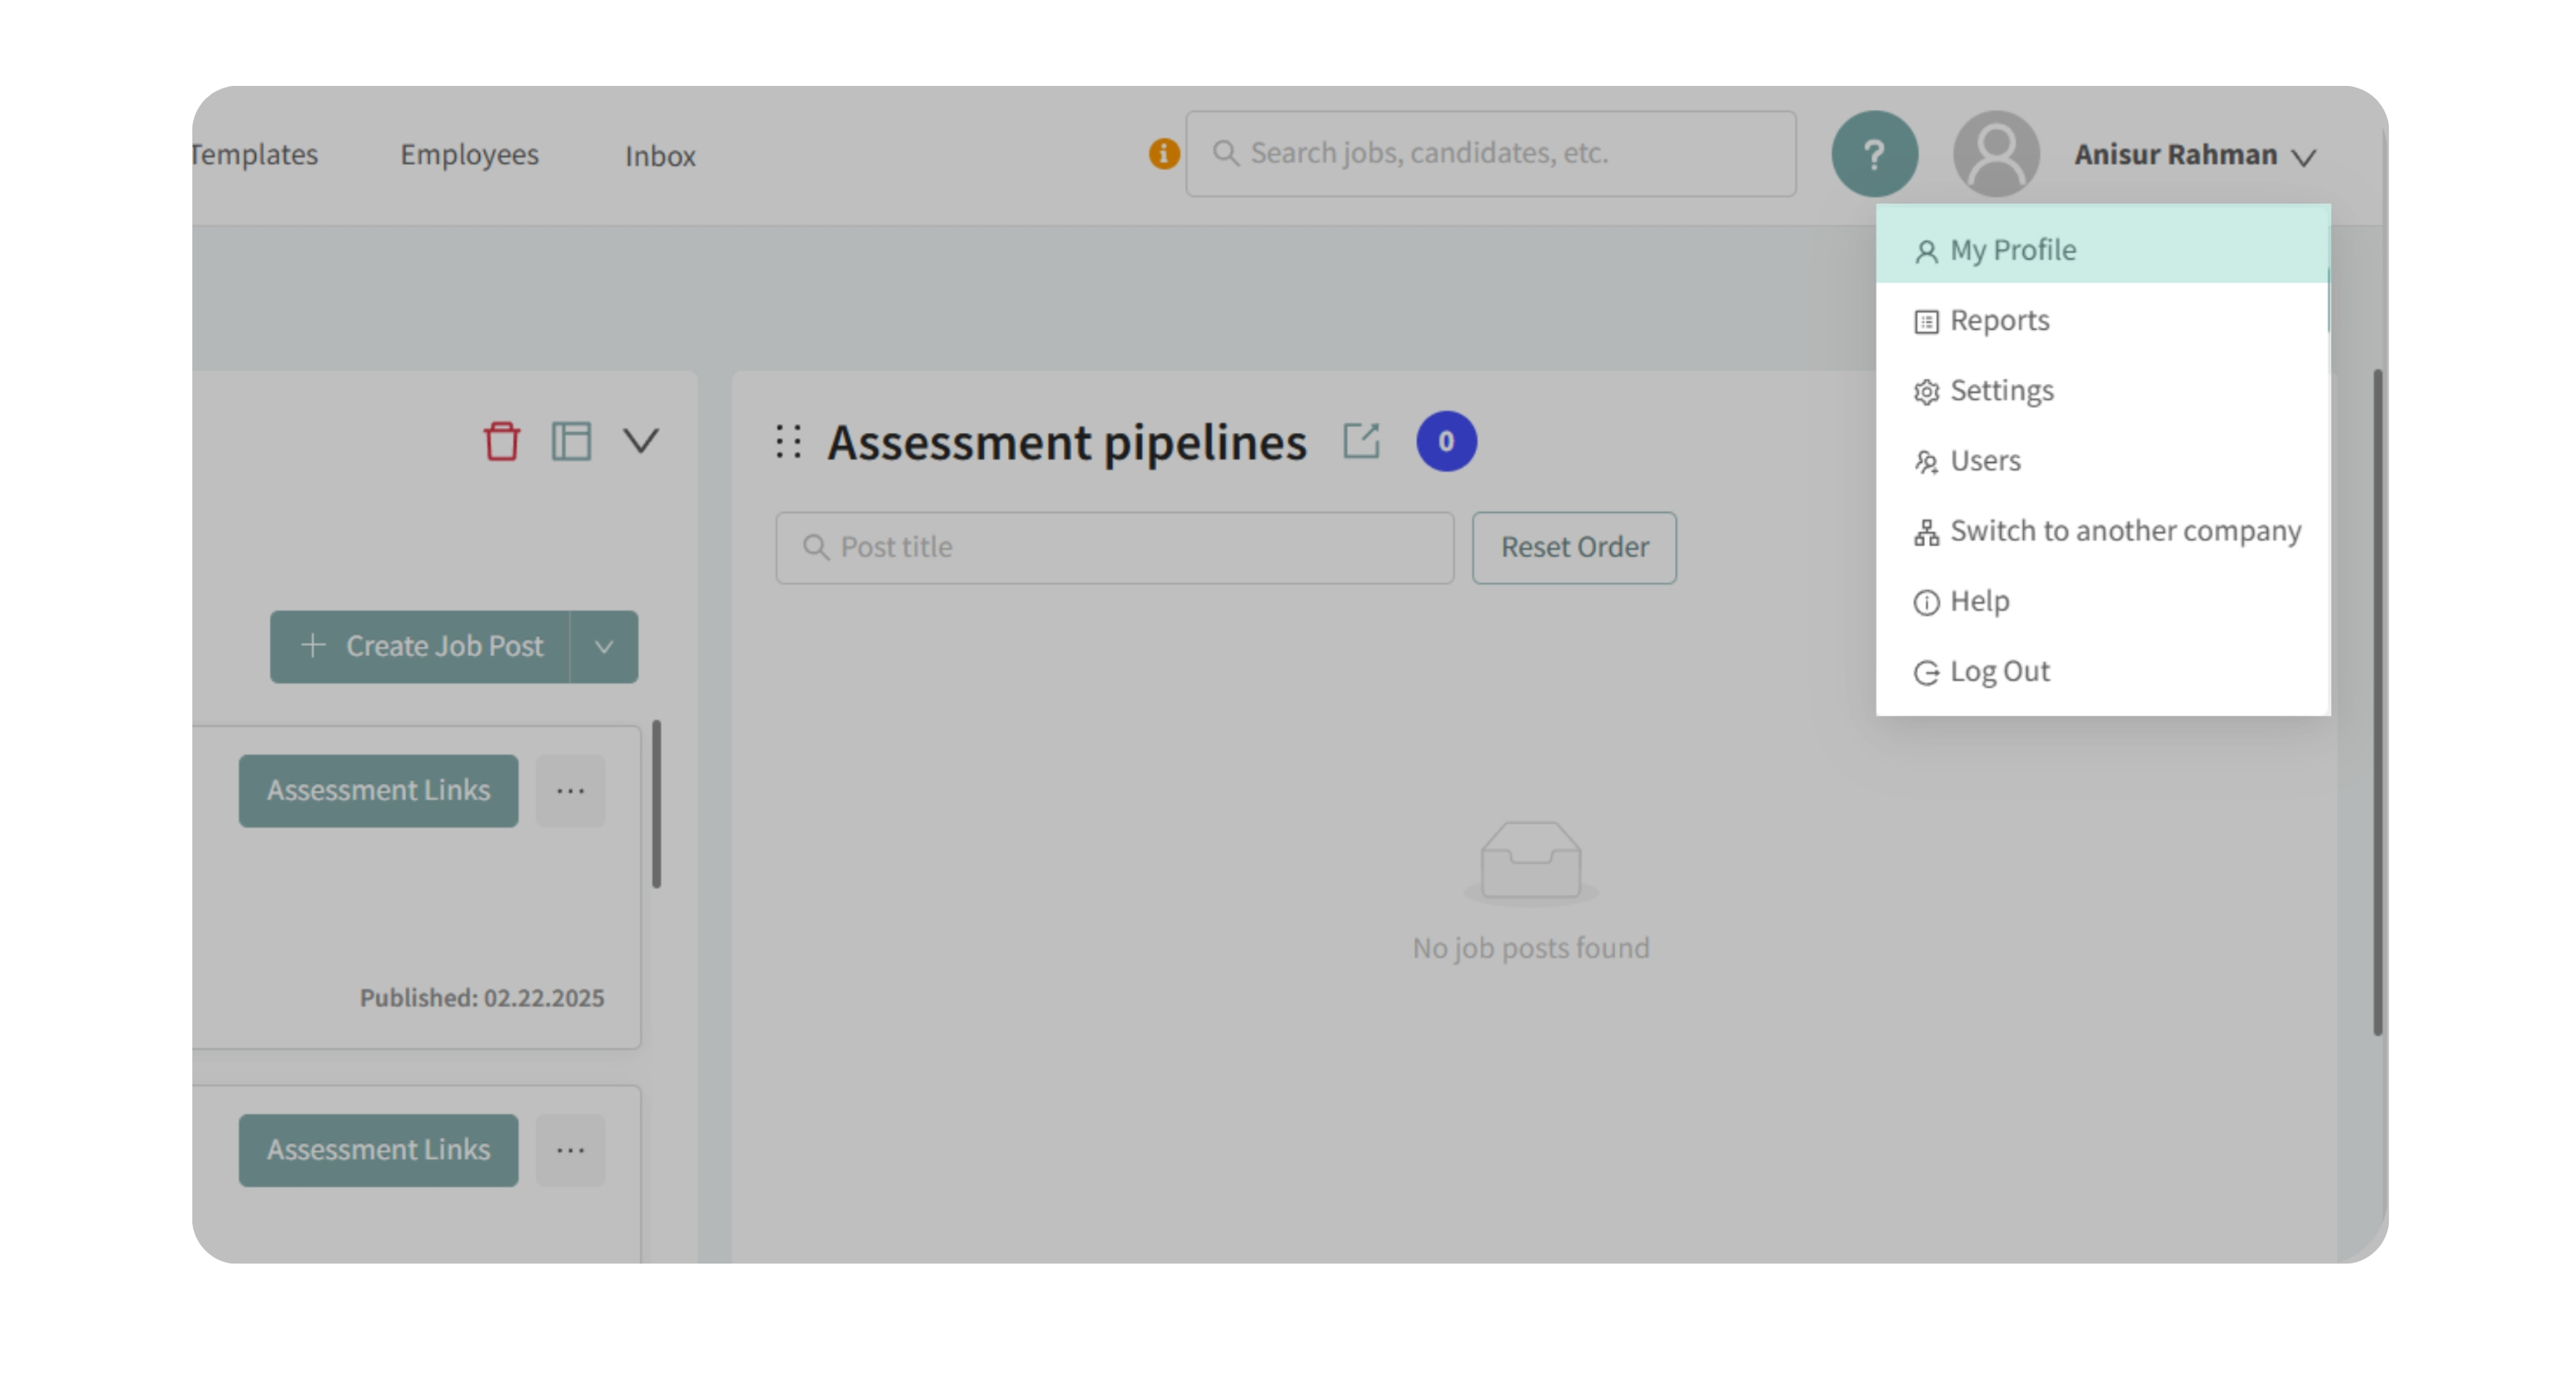Click the empty inbox illustration
This screenshot has height=1382, width=2576.
[x=1531, y=862]
